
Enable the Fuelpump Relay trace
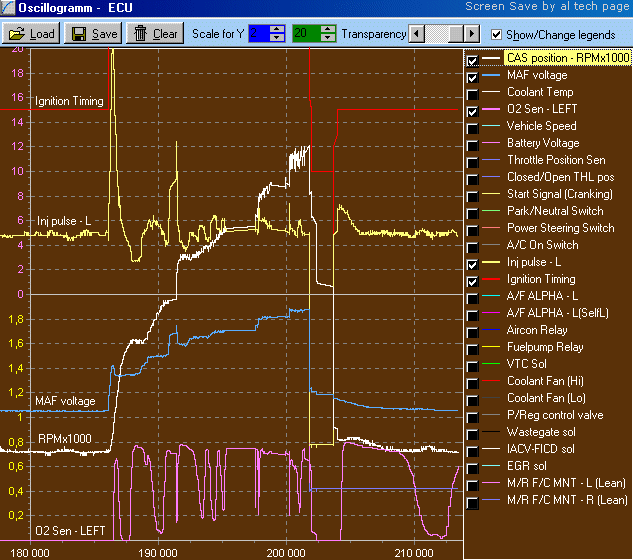pyautogui.click(x=473, y=348)
